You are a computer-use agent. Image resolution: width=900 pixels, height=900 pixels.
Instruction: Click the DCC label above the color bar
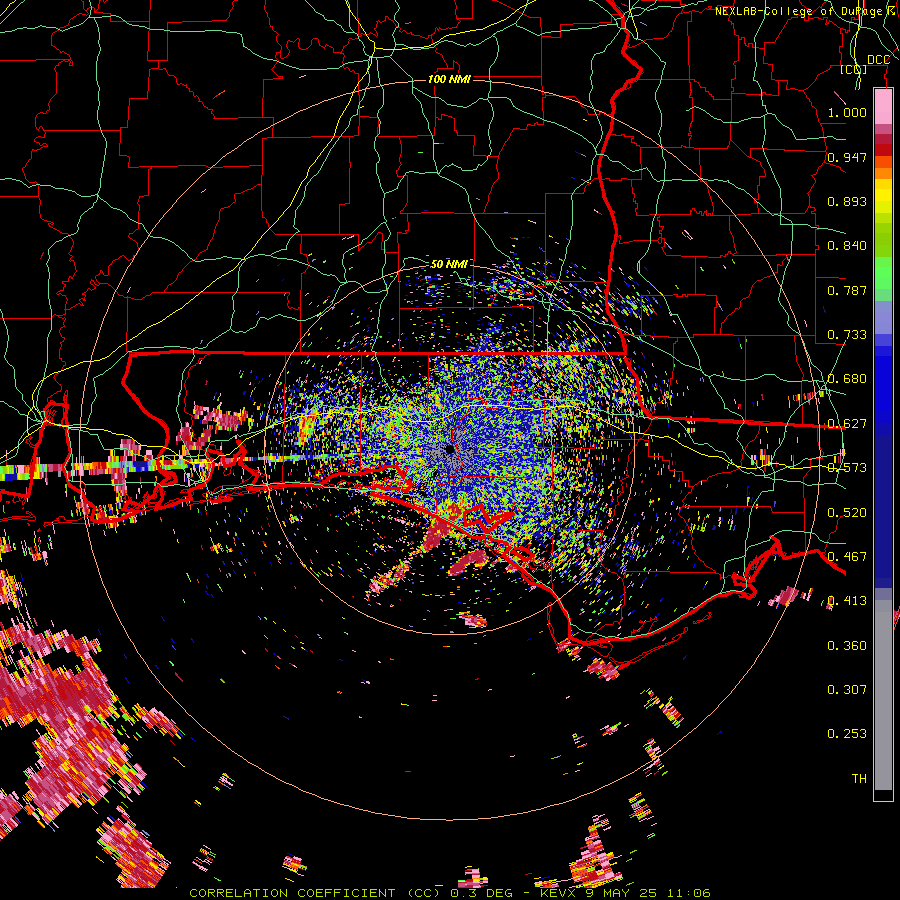click(878, 60)
